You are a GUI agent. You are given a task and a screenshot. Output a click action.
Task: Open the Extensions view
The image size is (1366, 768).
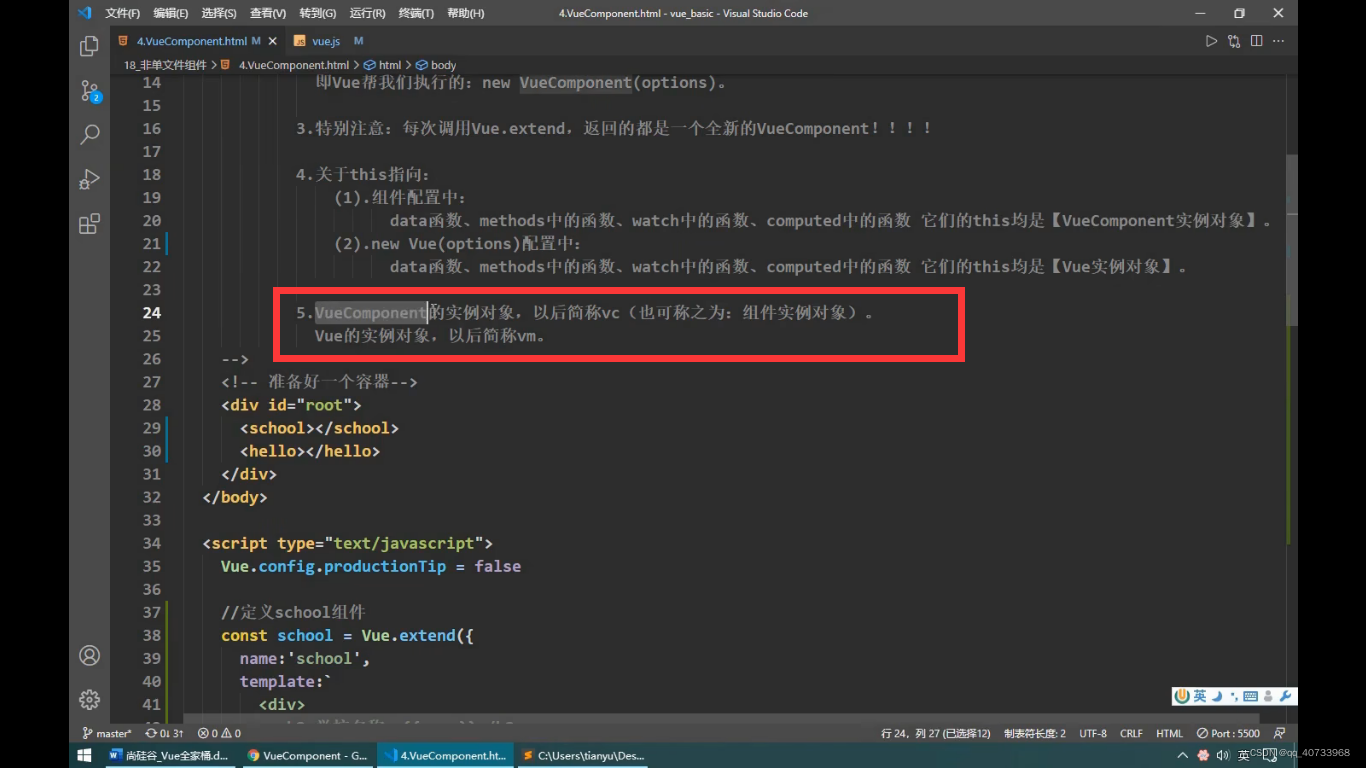pyautogui.click(x=89, y=223)
